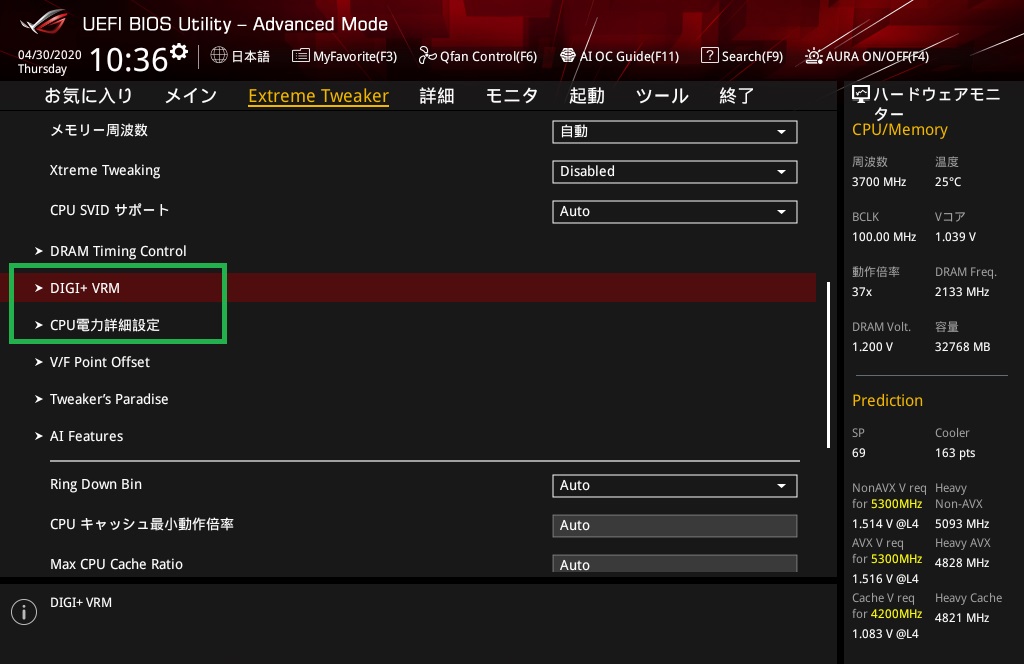Switch to the モニタ tab

512,96
